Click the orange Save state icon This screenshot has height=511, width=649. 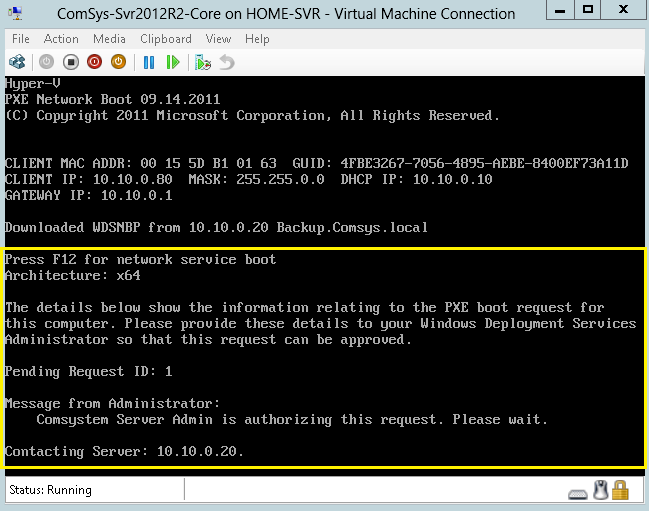click(118, 62)
